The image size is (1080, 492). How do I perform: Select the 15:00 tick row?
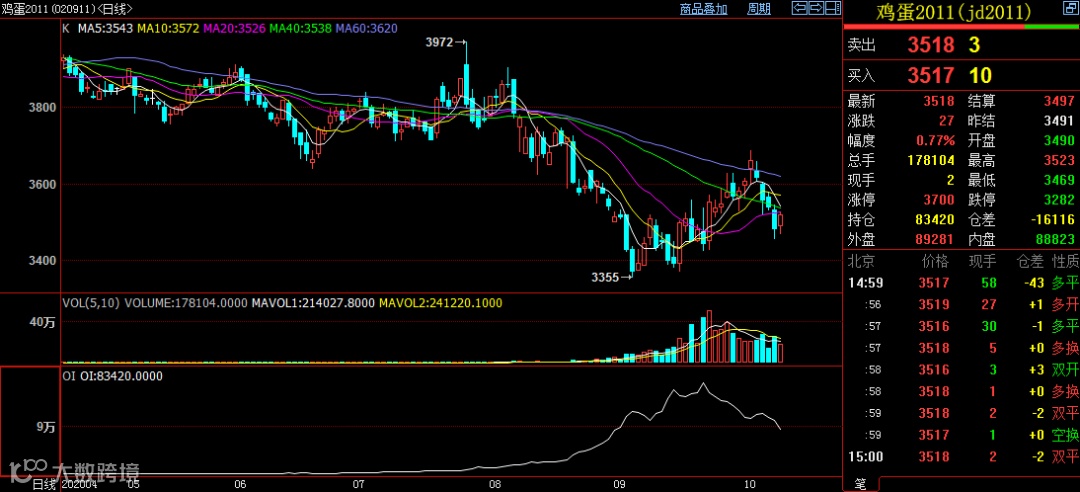[962, 456]
